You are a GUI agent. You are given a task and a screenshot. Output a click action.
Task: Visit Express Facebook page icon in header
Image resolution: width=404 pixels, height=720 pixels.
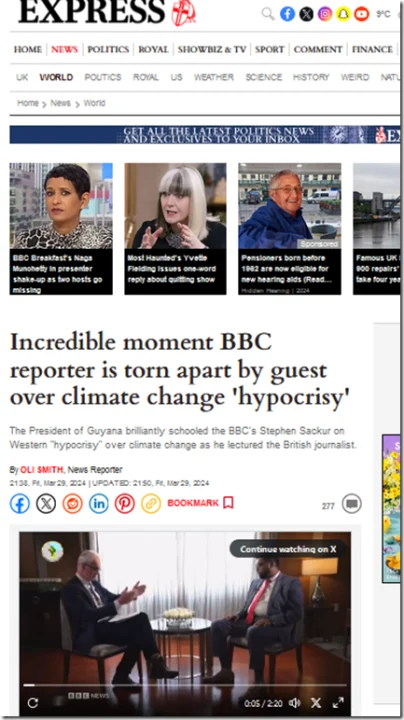point(287,14)
